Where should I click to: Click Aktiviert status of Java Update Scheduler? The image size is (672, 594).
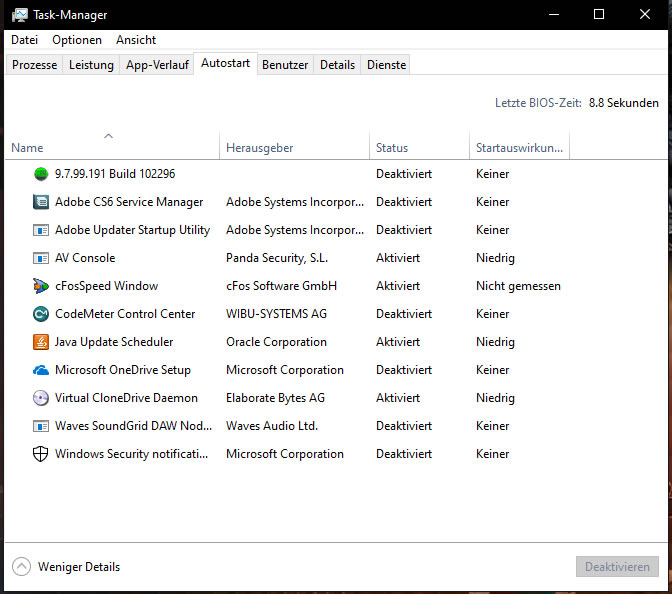(398, 342)
